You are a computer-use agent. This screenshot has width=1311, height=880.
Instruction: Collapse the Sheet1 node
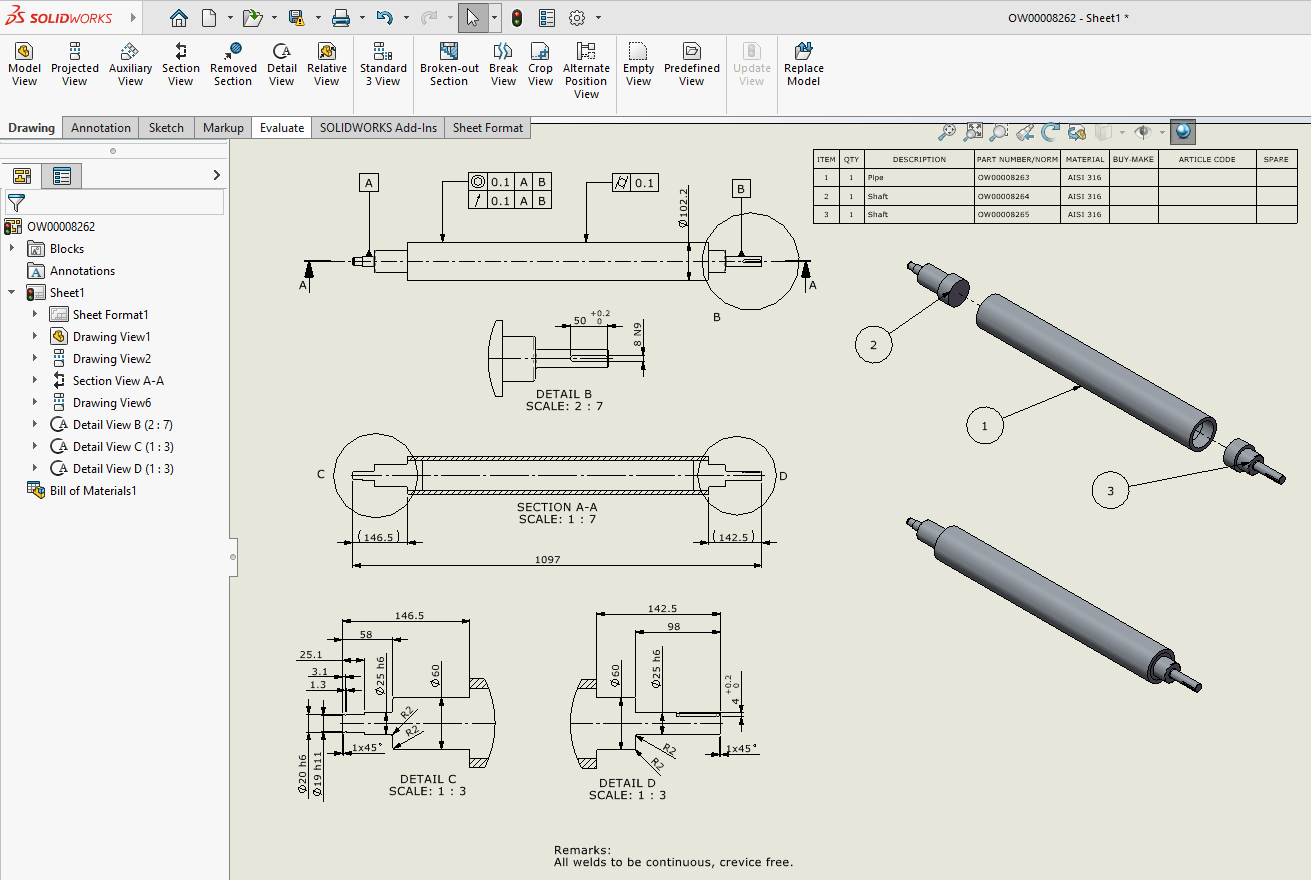[x=13, y=292]
